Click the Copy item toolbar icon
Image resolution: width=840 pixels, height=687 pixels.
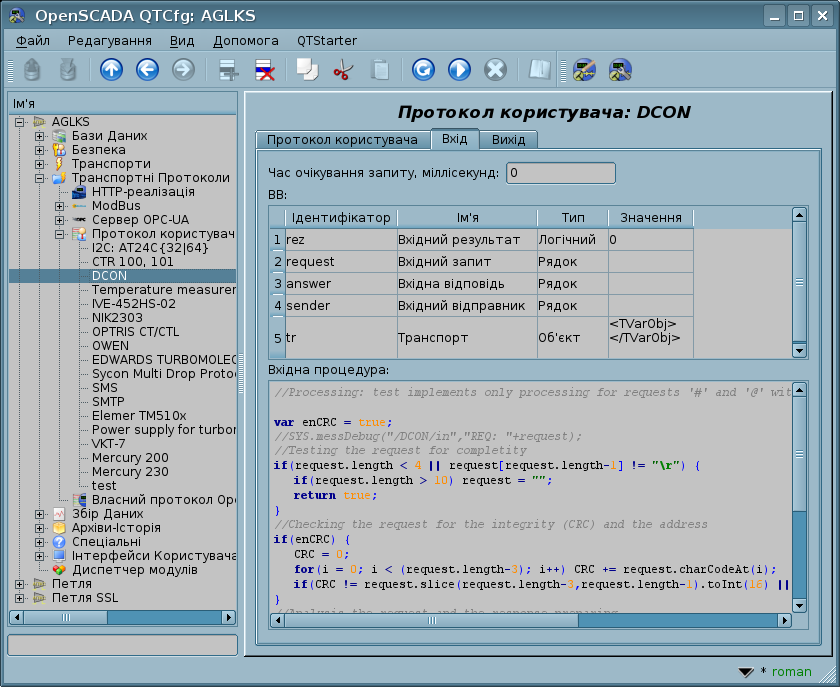(x=306, y=69)
